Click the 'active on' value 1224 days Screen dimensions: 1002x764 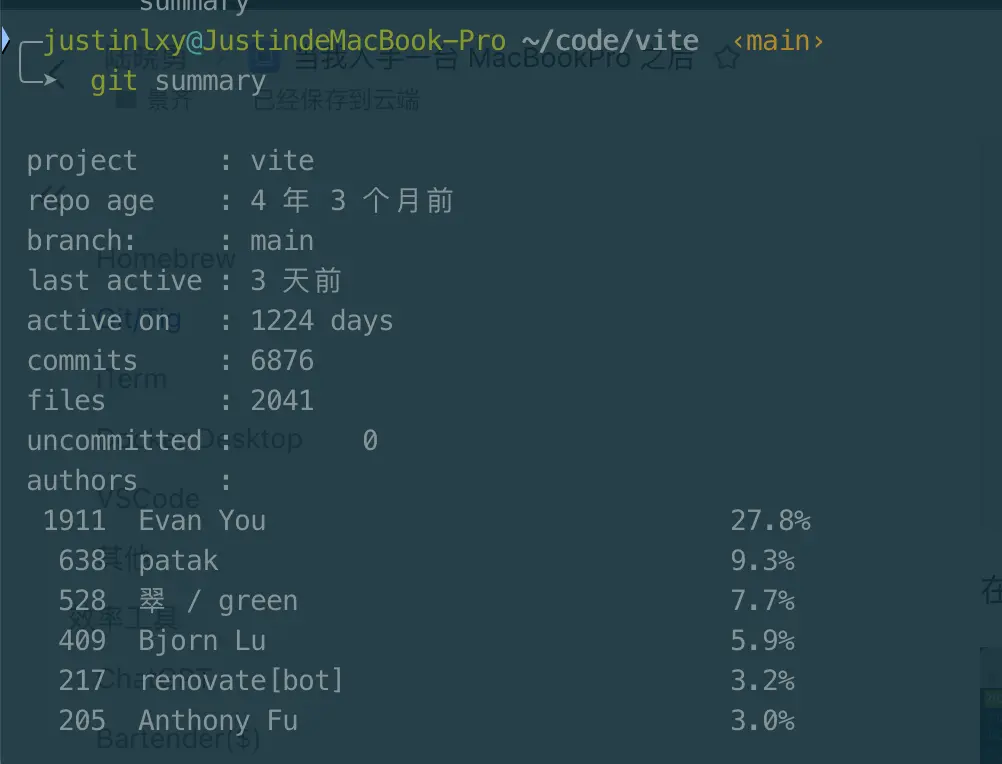click(321, 321)
